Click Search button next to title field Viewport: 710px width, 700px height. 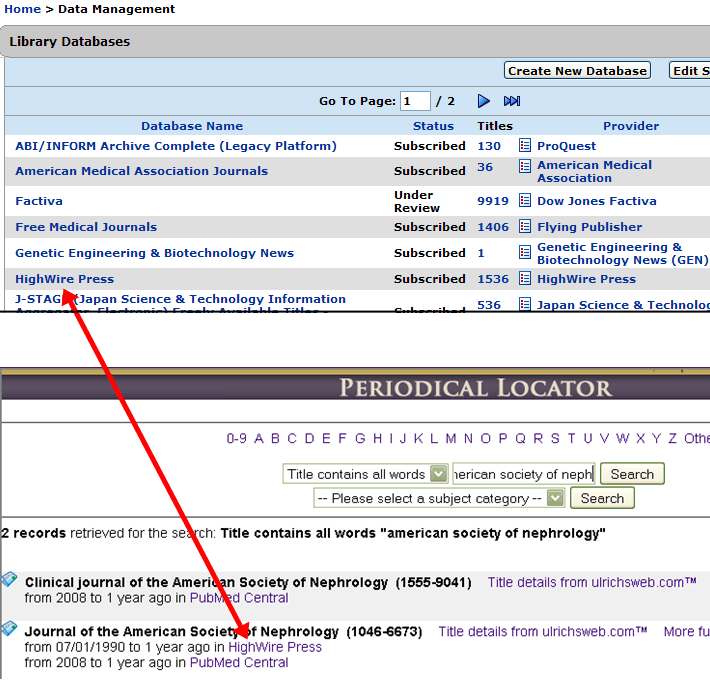click(x=632, y=474)
